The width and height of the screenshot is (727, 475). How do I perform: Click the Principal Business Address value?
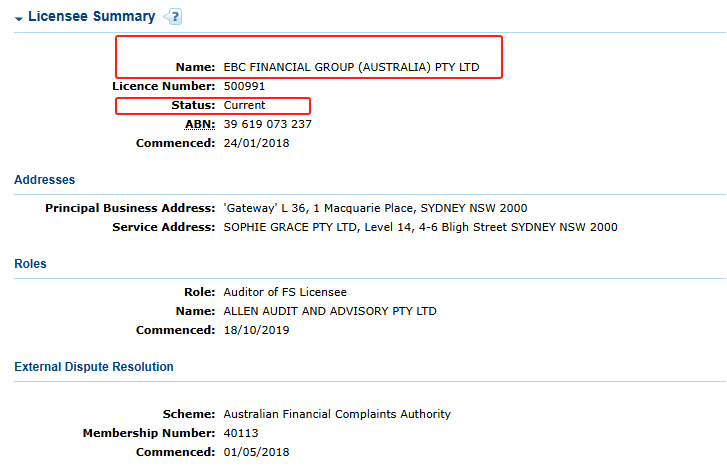pyautogui.click(x=375, y=208)
